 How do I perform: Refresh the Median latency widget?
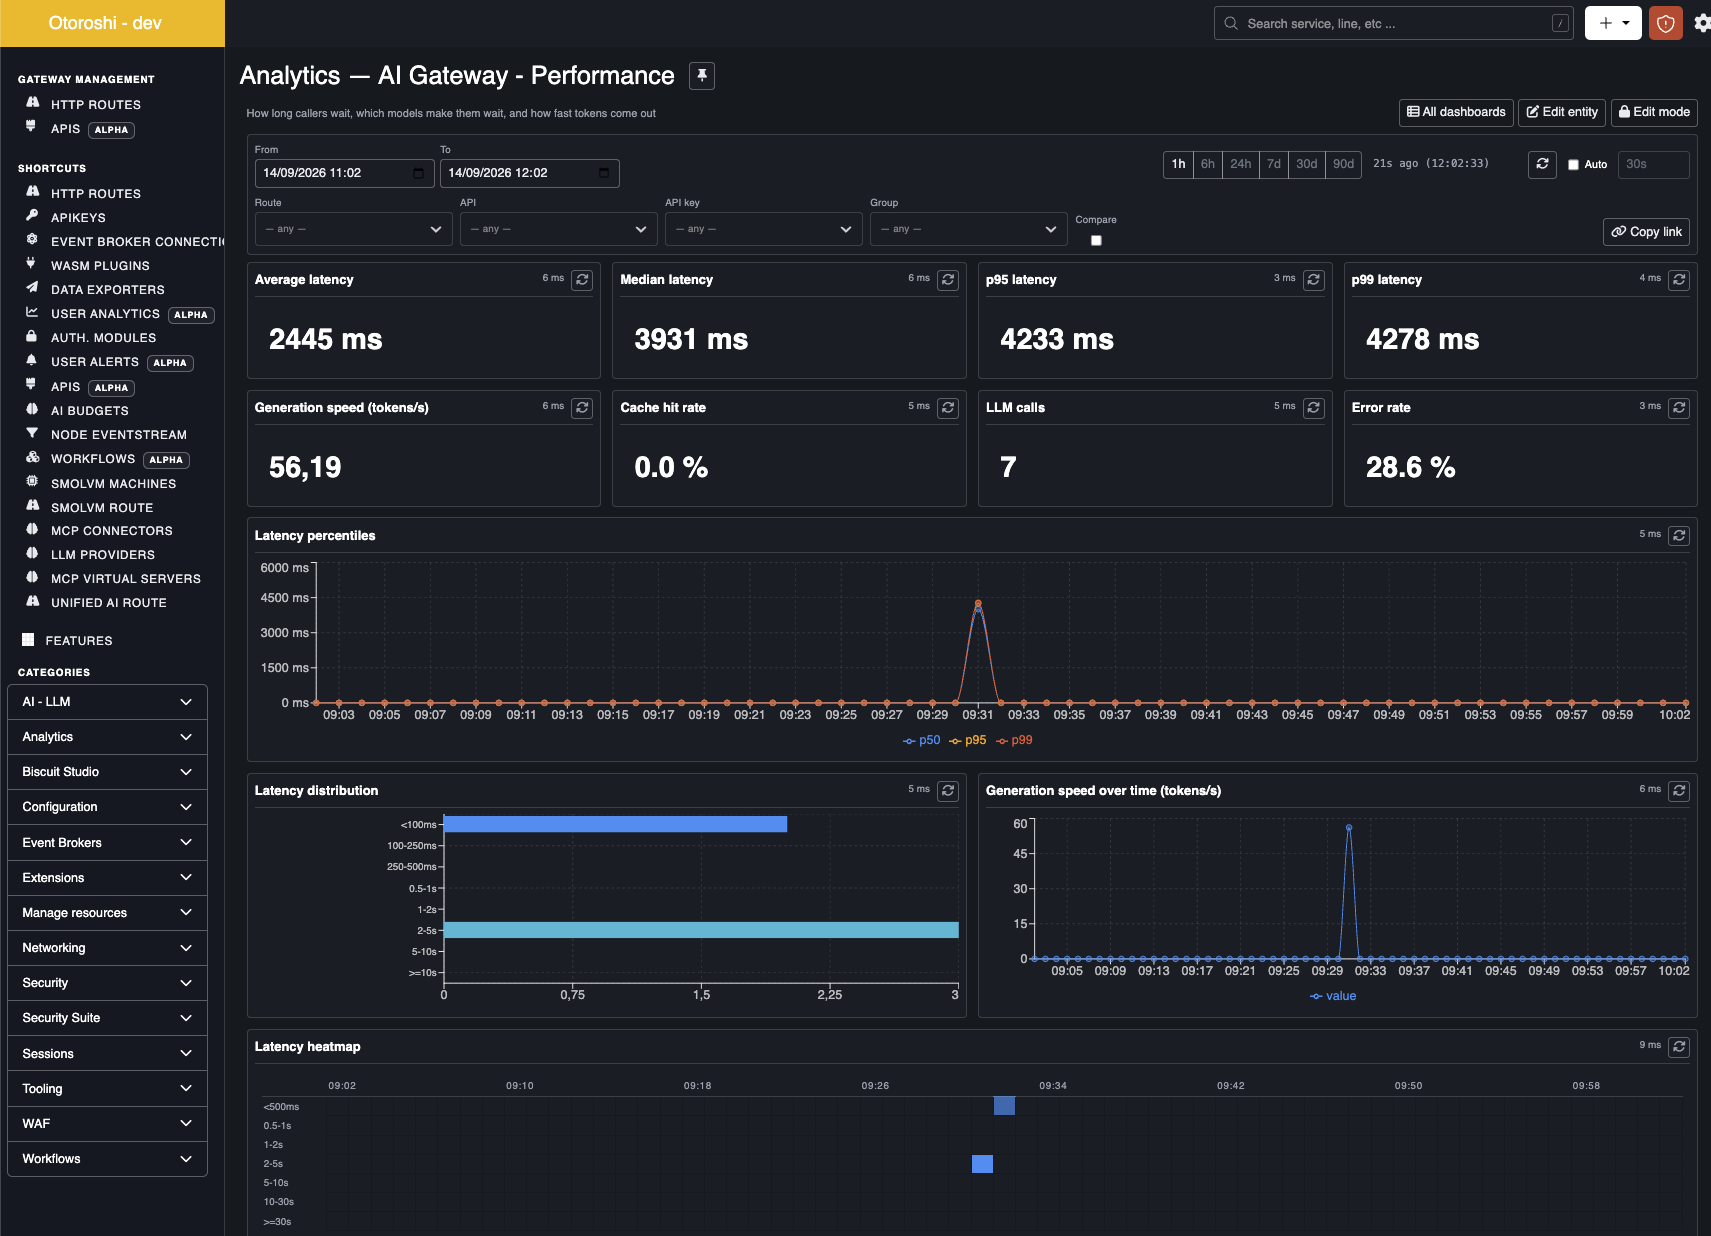948,280
